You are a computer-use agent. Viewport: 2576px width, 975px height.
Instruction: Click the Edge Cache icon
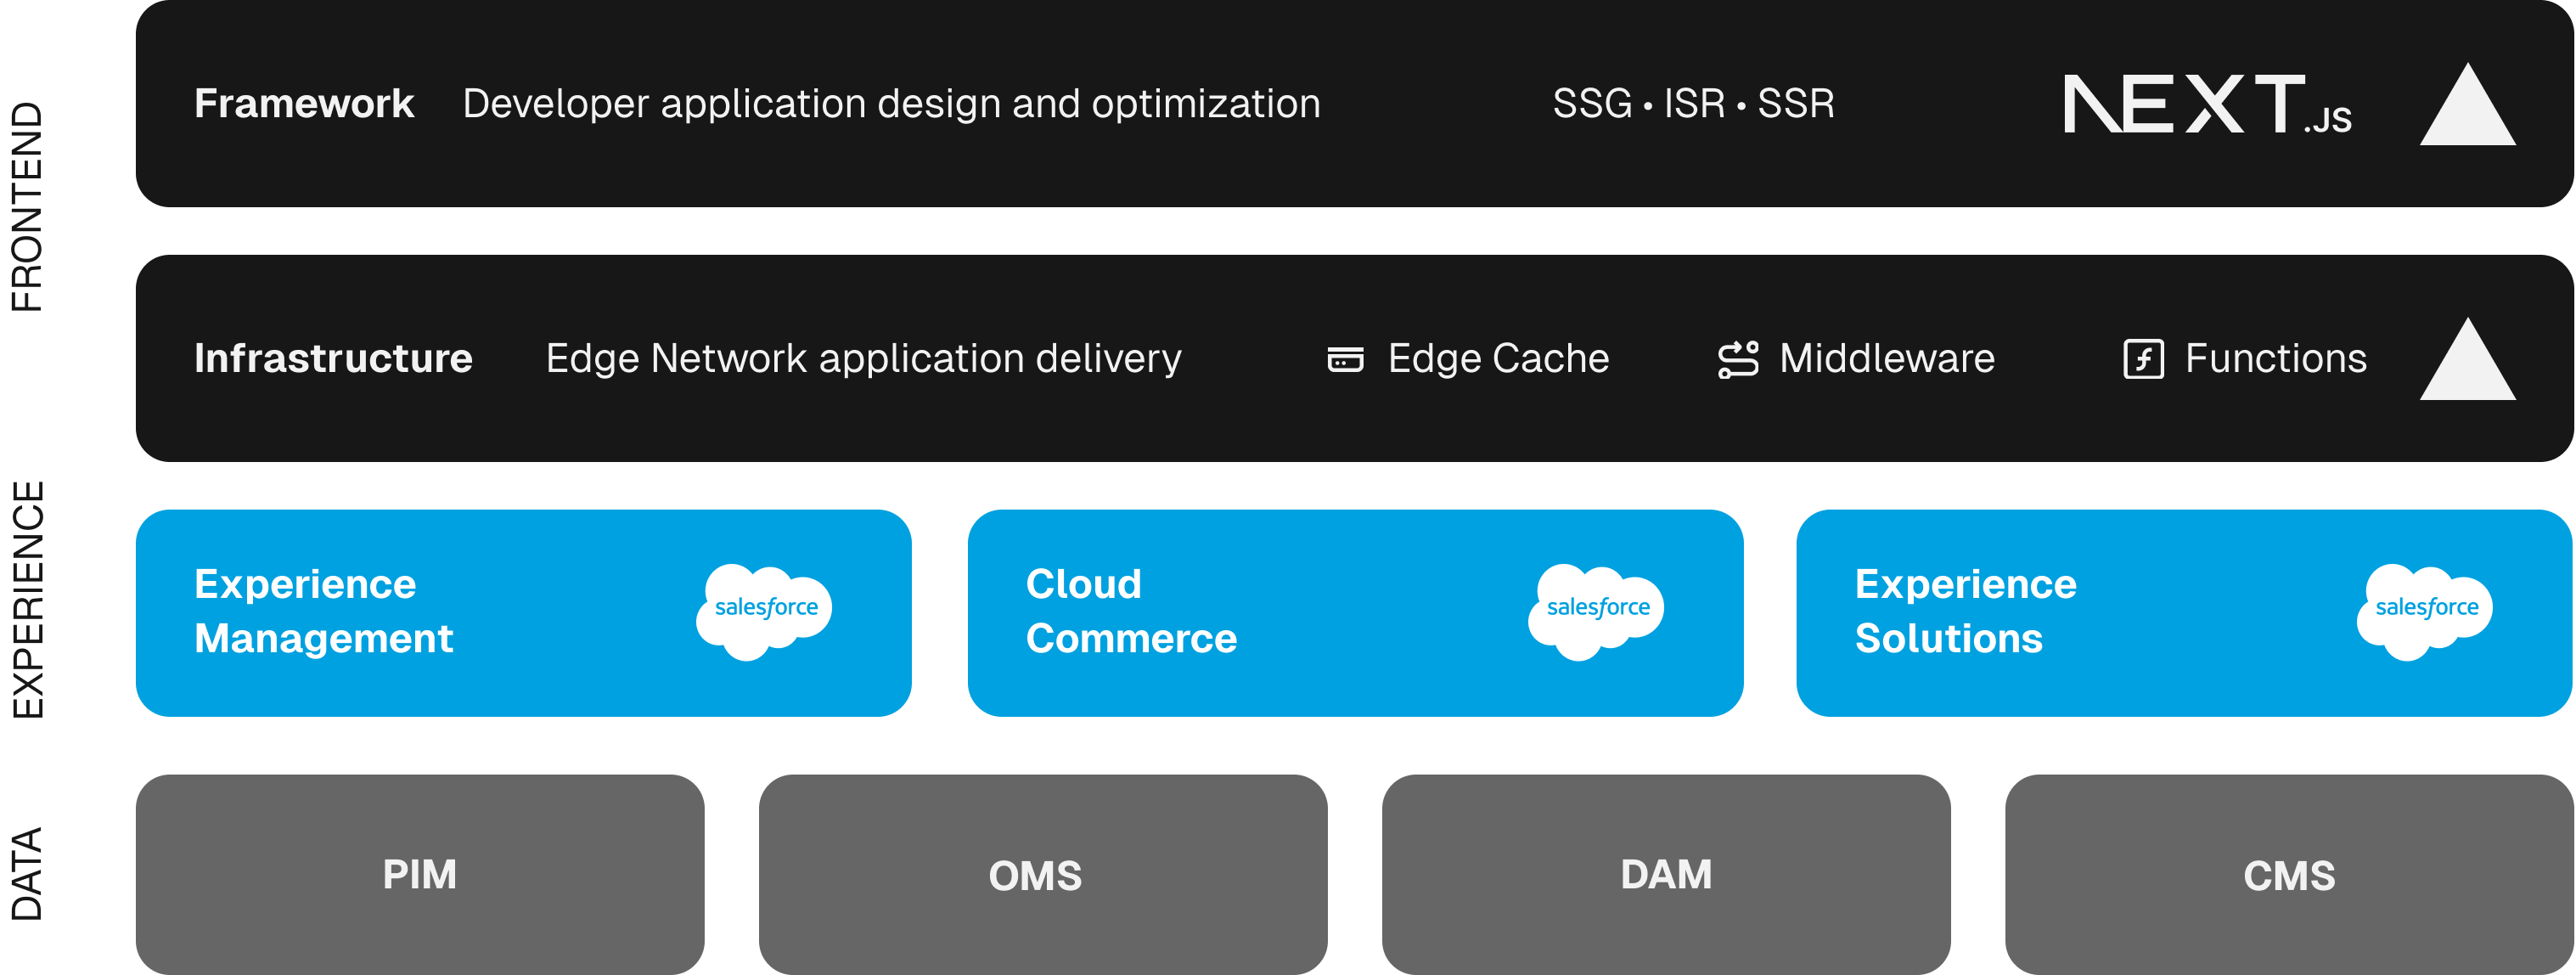(1345, 359)
